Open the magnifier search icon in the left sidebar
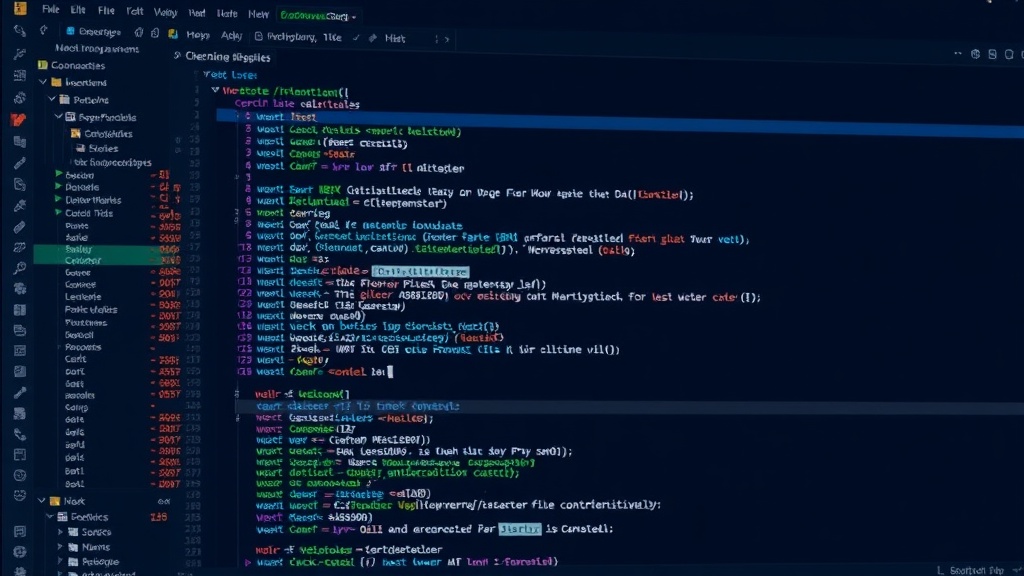Viewport: 1024px width, 576px height. click(20, 267)
